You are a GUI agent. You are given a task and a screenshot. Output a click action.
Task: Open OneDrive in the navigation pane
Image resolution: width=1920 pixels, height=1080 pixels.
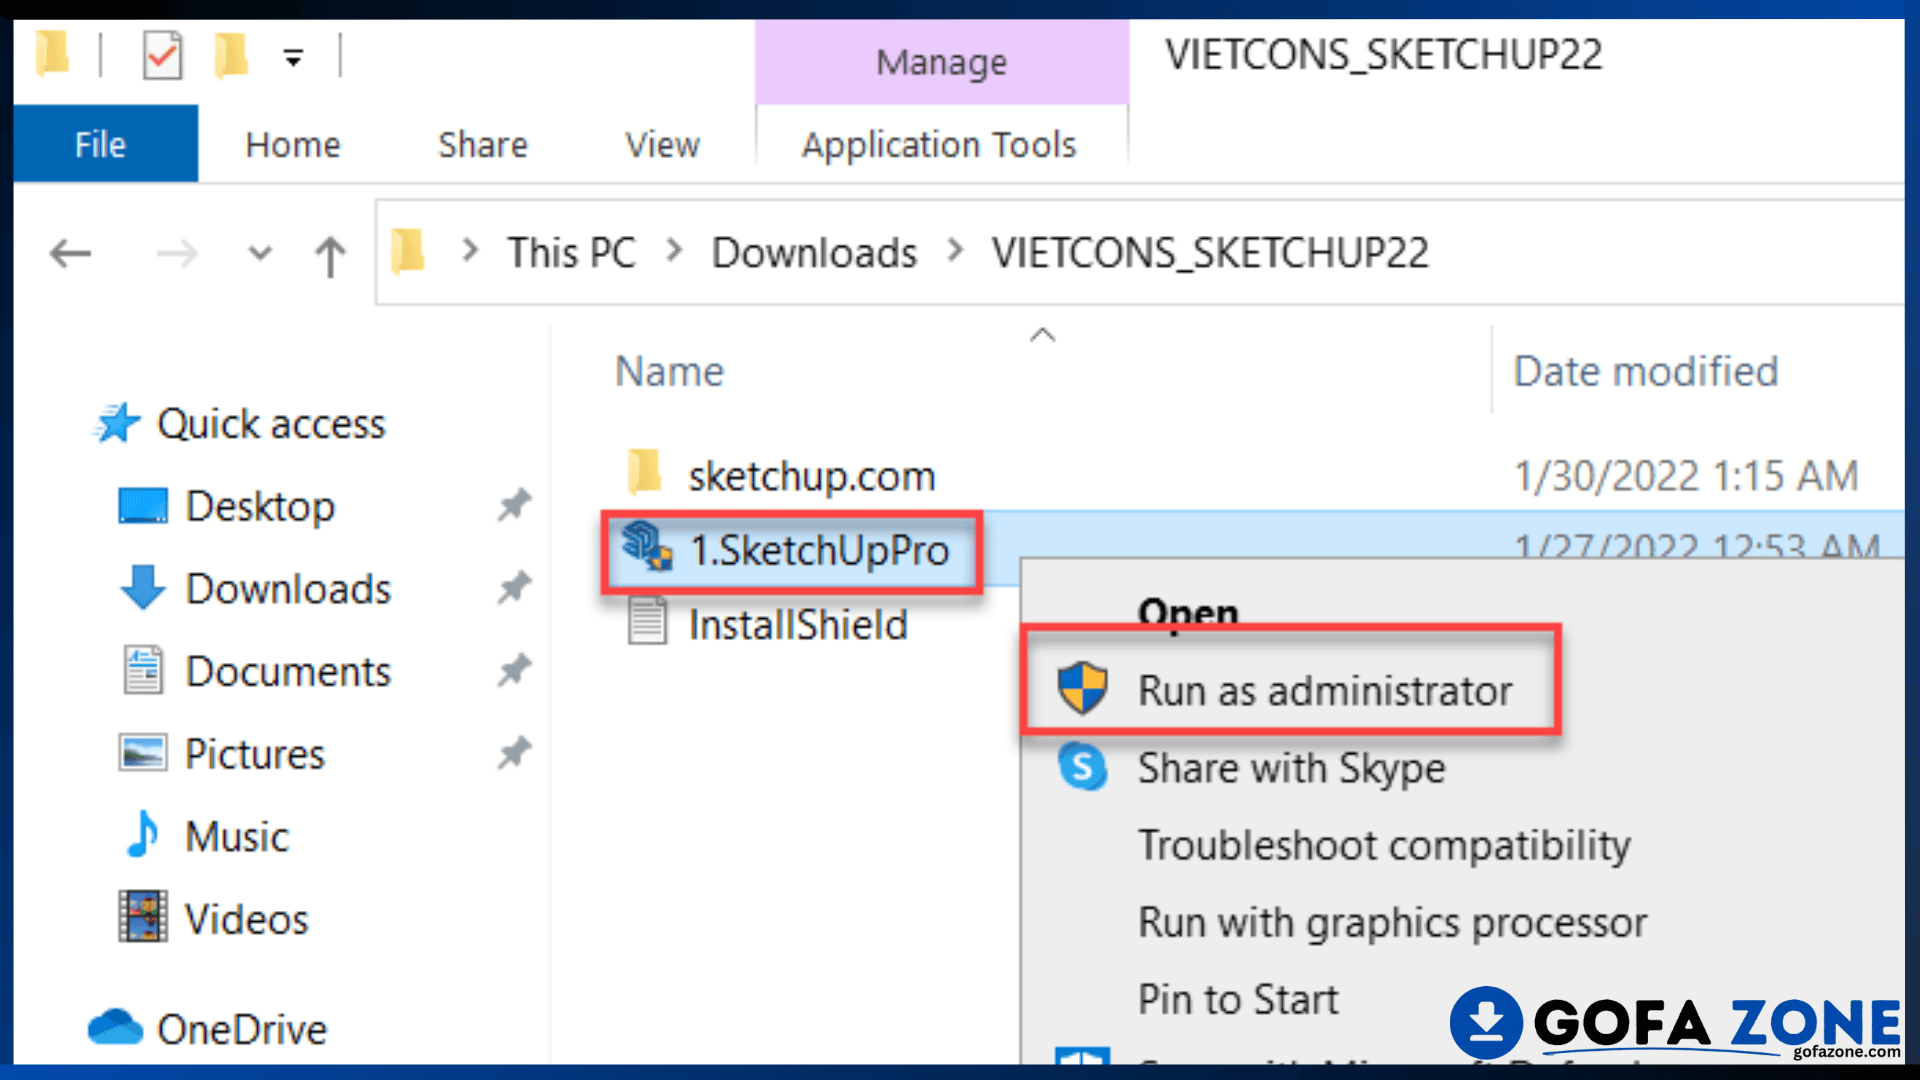241,1029
